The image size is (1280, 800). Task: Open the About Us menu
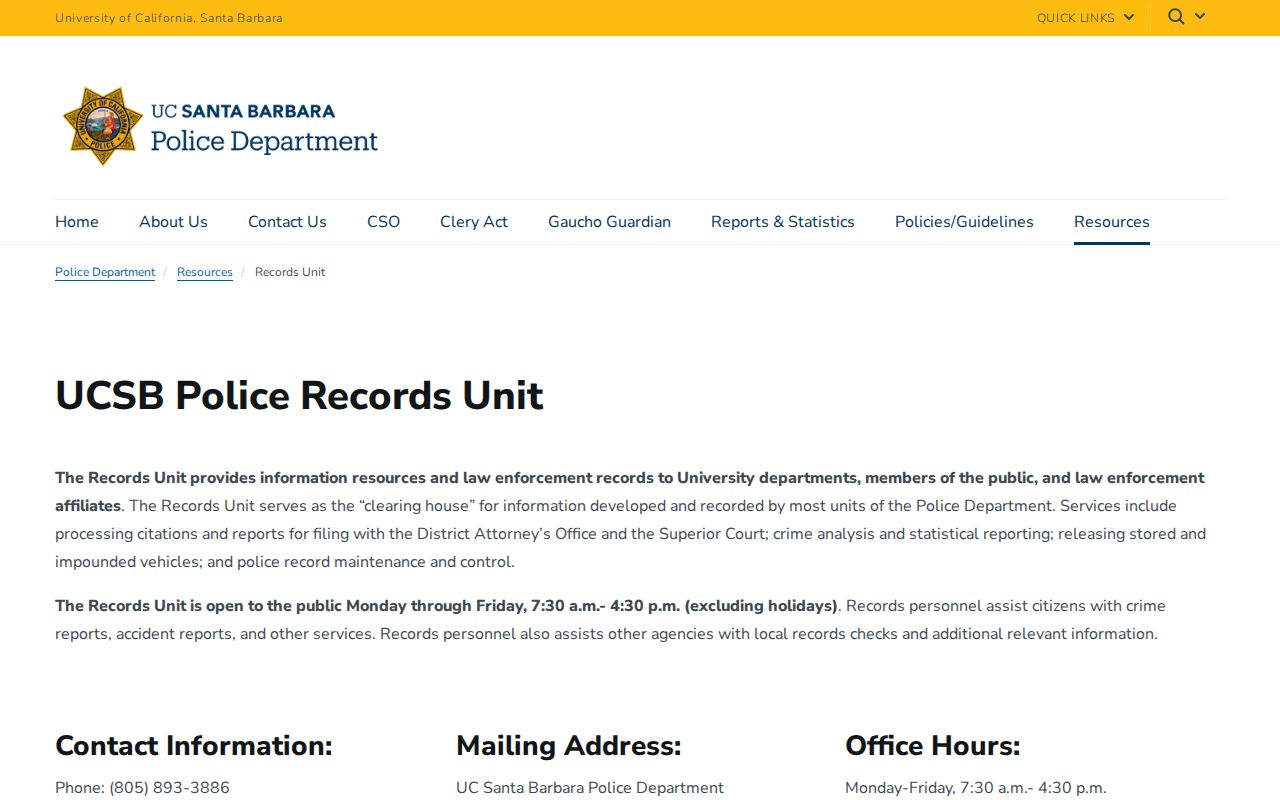[x=173, y=222]
